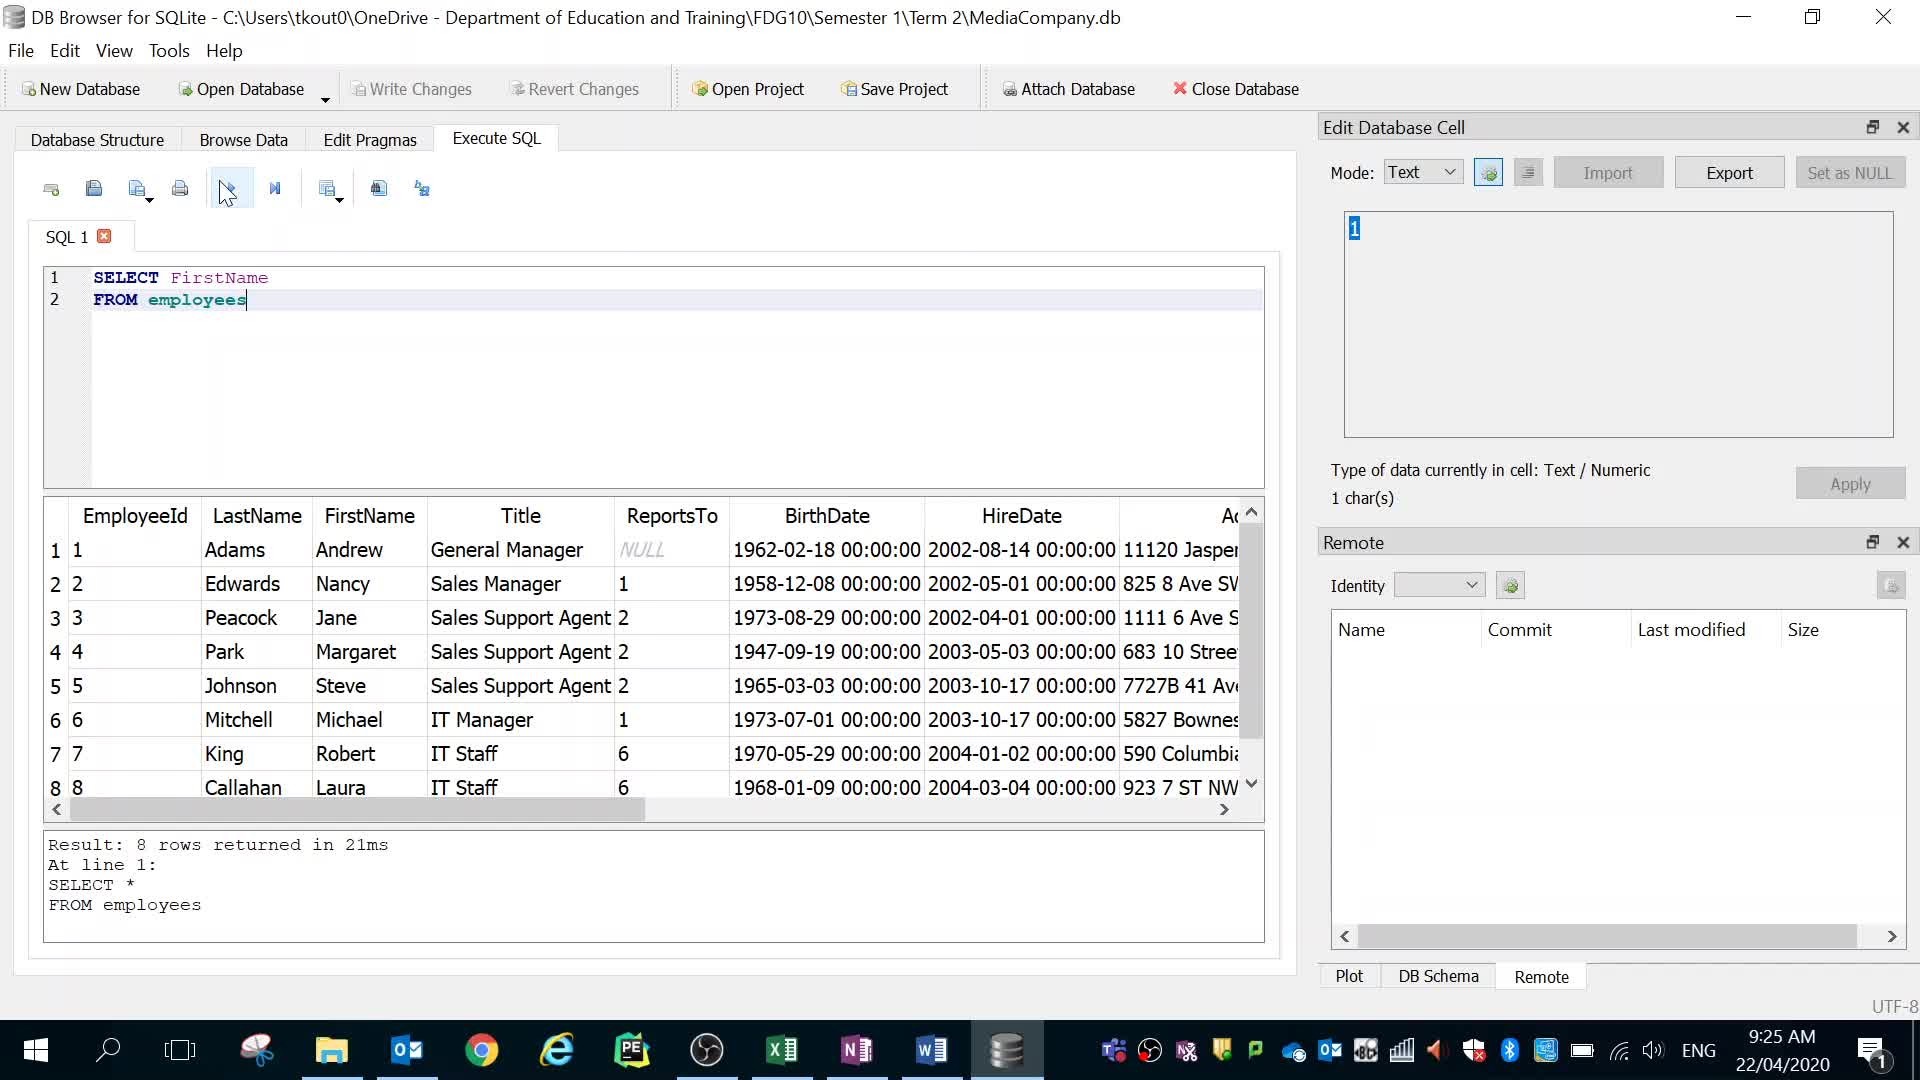Switch to the Browse Data tab
Viewport: 1920px width, 1080px height.
243,140
